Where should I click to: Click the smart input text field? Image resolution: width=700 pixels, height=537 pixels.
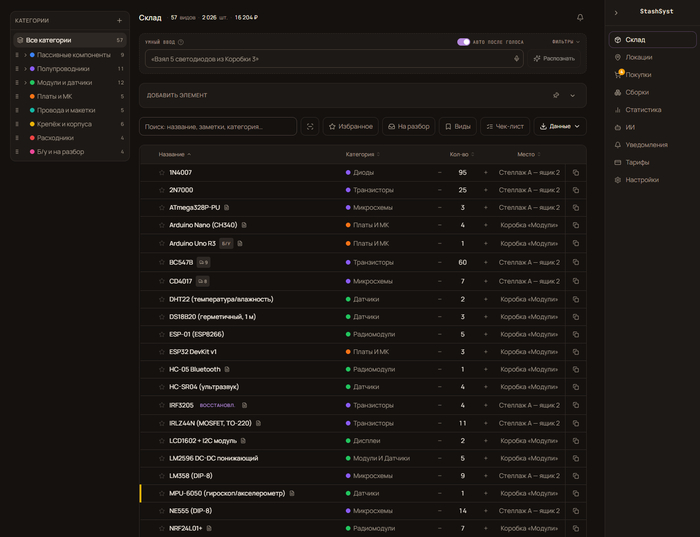pos(334,58)
